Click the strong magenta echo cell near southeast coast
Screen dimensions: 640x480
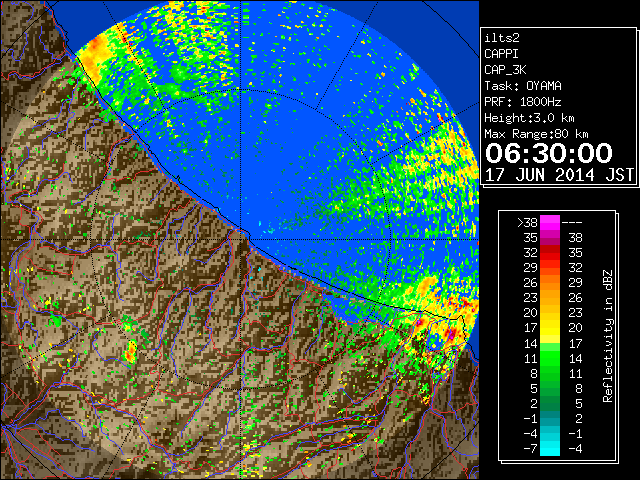point(451,334)
